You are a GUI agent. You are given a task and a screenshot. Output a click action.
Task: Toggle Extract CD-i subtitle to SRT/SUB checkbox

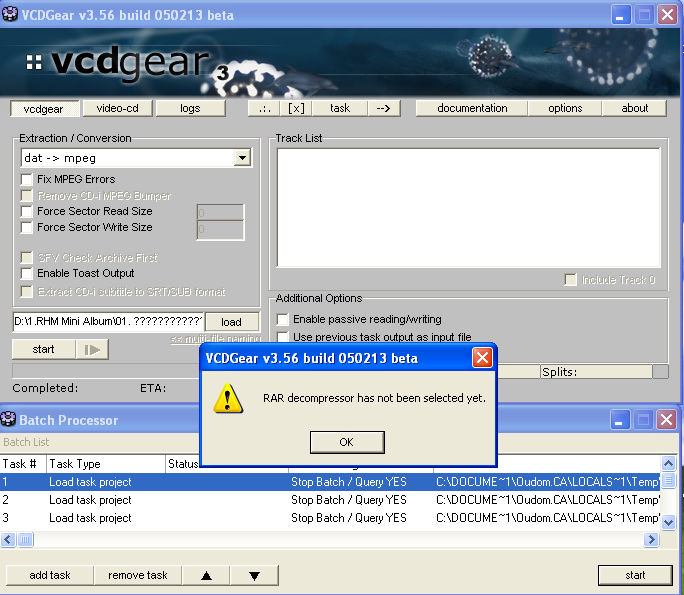[27, 291]
